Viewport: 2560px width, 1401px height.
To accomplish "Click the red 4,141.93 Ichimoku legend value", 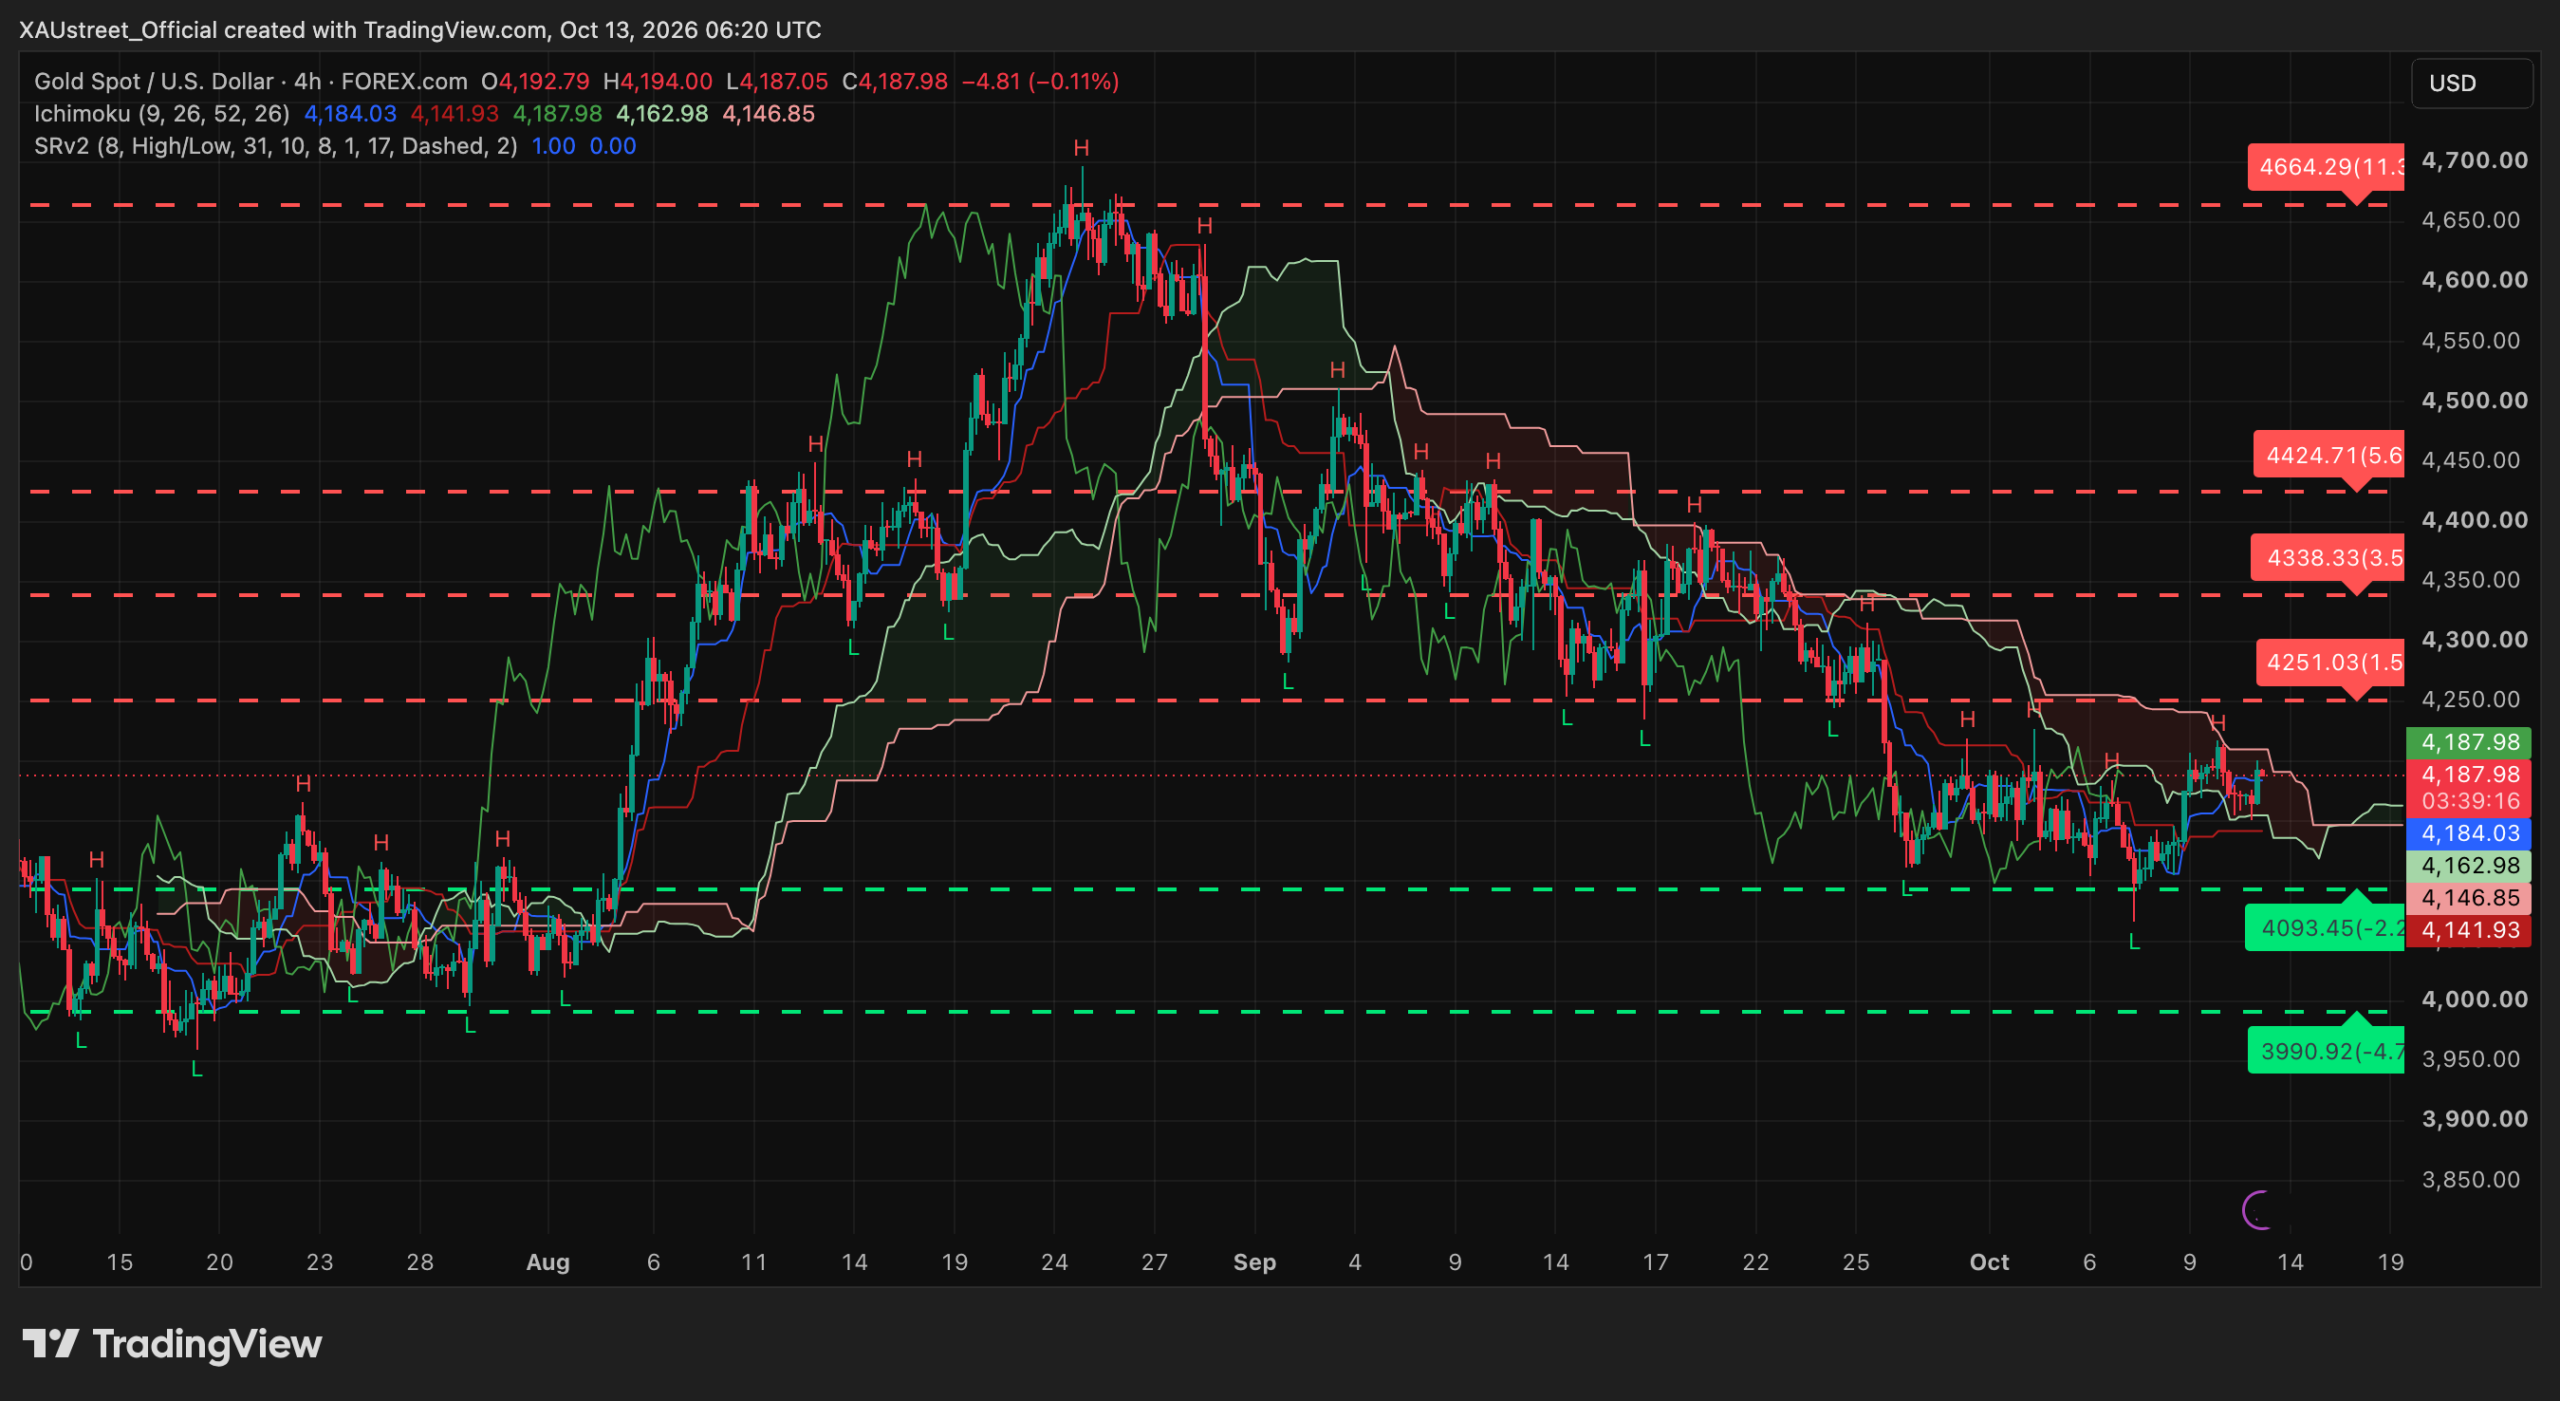I will click(454, 114).
